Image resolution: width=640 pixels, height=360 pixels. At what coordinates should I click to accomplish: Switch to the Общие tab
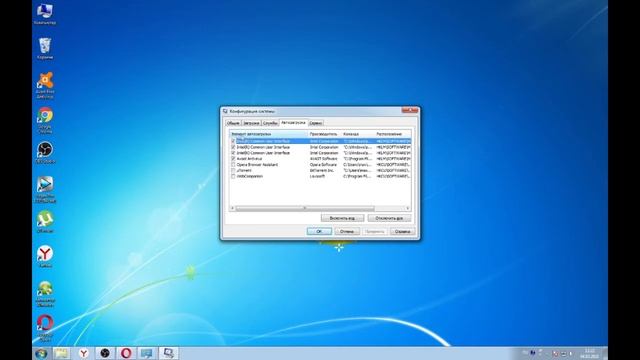[233, 123]
